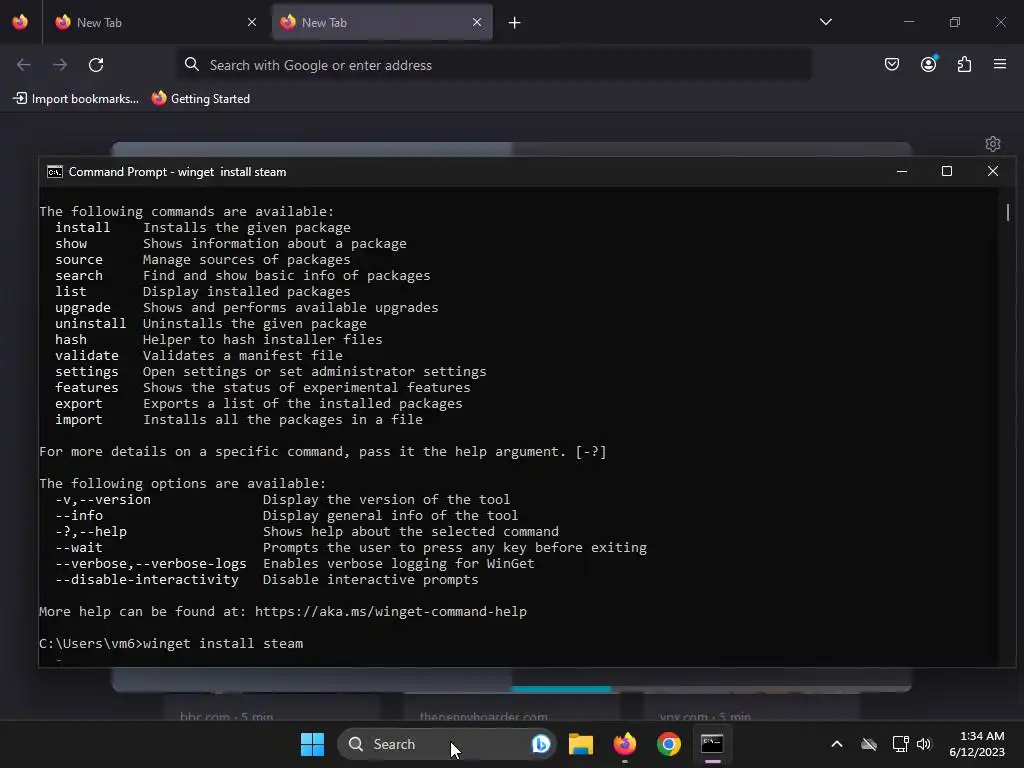The image size is (1024, 768).
Task: Select the second New Tab
Action: coord(381,22)
